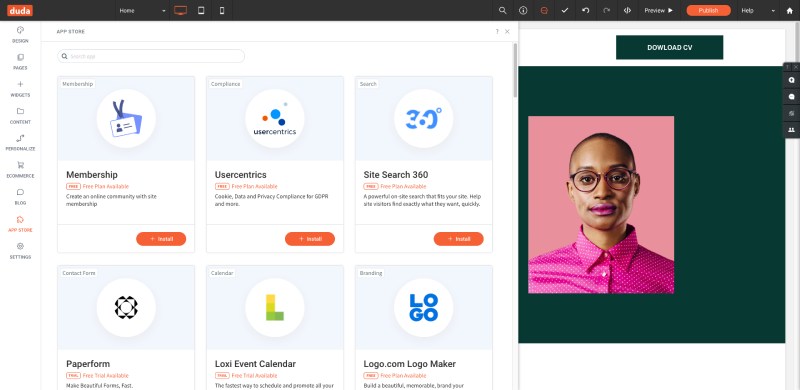Click the Usercentrics app title
Image resolution: width=800 pixels, height=390 pixels.
240,175
